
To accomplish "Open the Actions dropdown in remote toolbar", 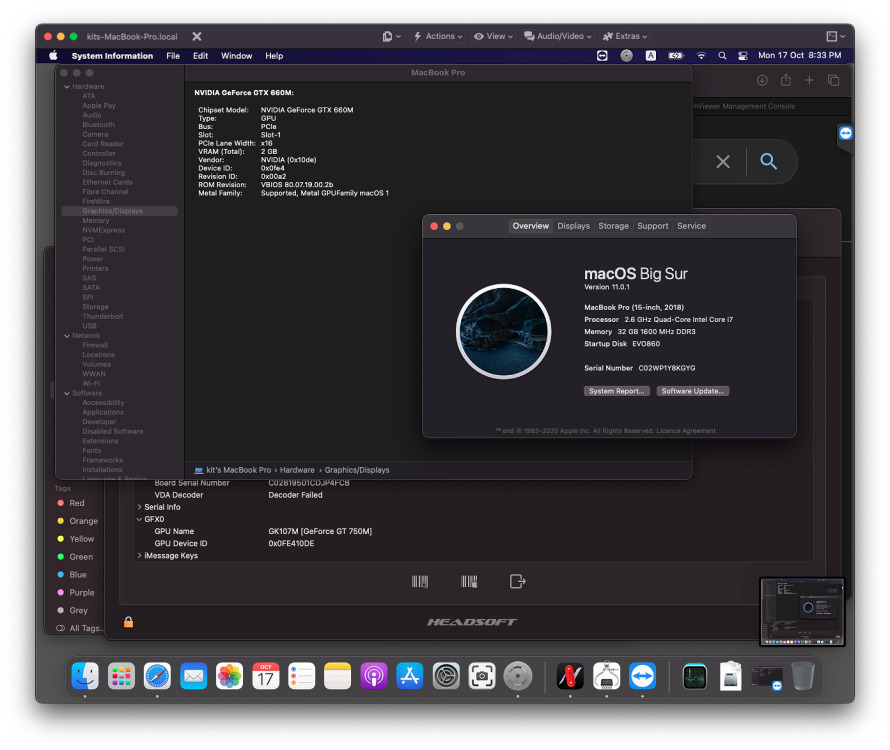I will coord(438,36).
